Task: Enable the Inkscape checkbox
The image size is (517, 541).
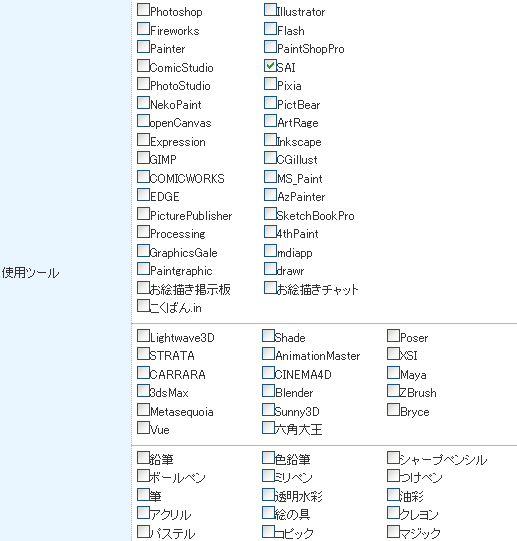Action: [270, 139]
